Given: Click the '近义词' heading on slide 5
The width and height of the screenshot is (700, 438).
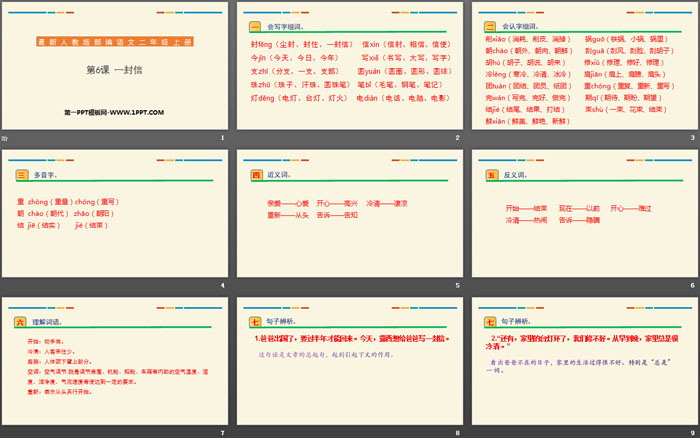Looking at the screenshot, I should point(279,174).
